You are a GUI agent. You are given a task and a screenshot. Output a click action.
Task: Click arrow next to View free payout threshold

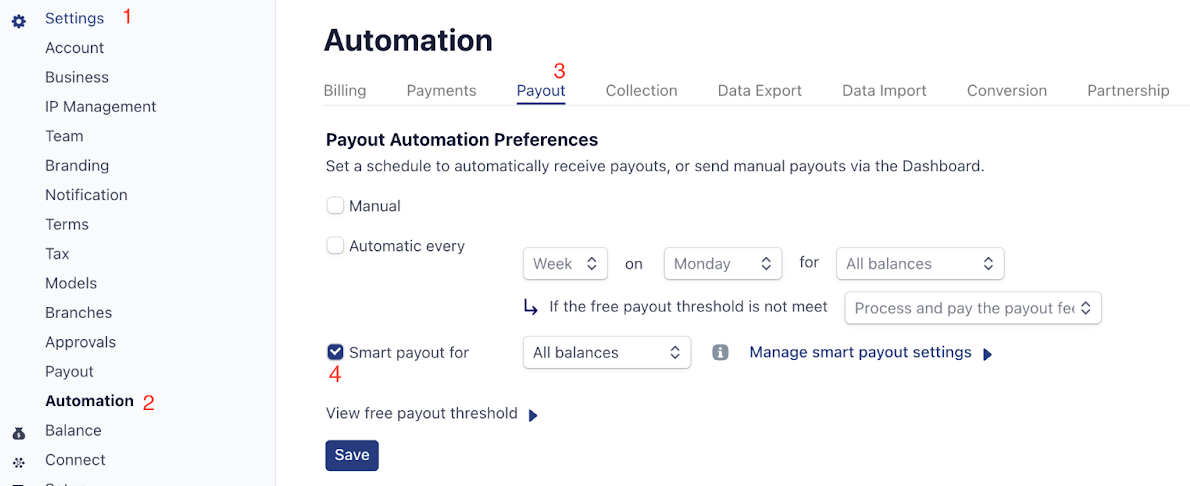(x=533, y=415)
